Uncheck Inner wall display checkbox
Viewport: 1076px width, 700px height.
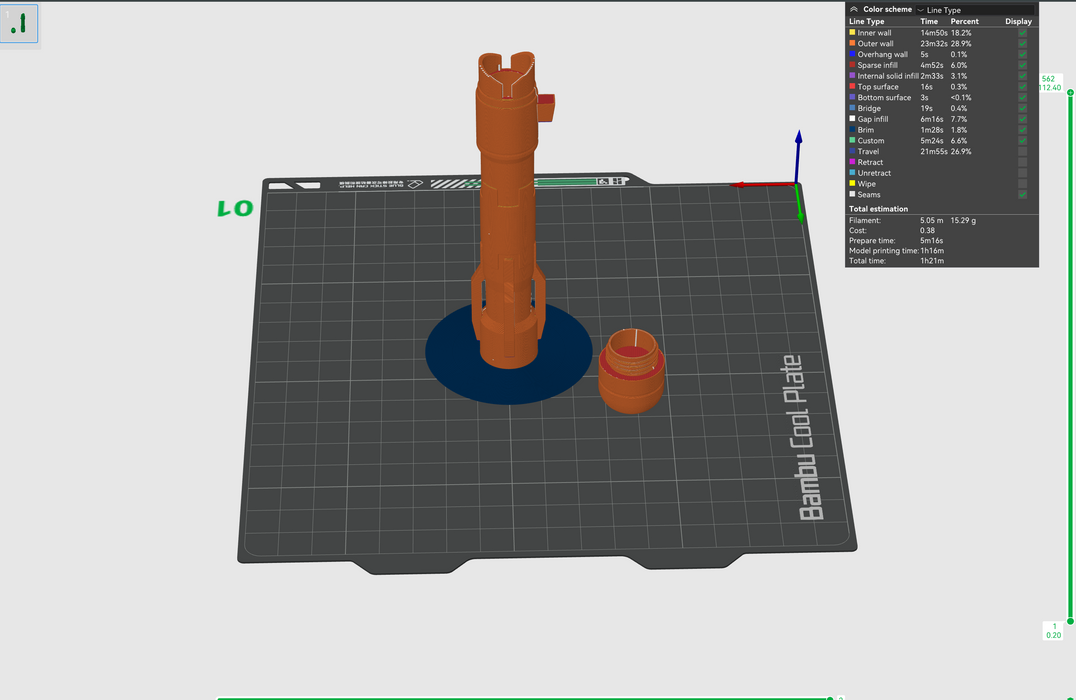tap(1021, 33)
